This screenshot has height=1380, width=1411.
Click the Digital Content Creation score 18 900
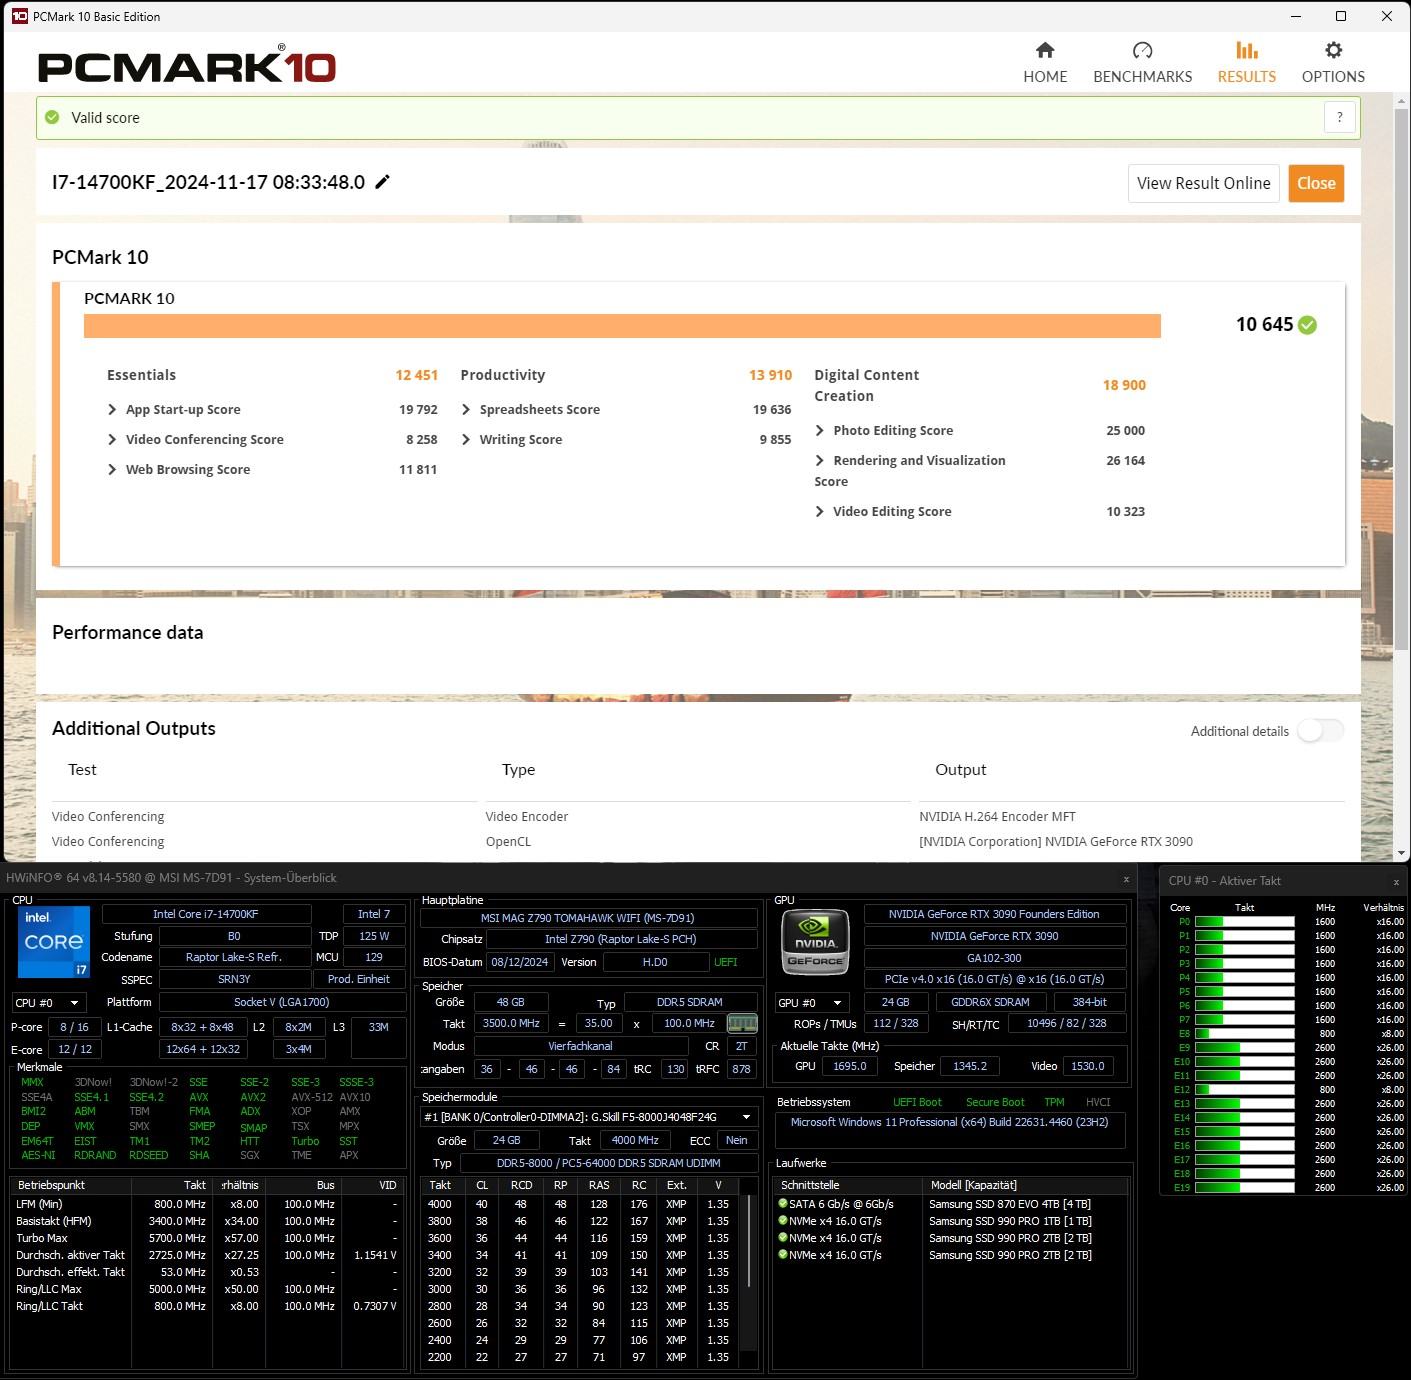point(1124,385)
